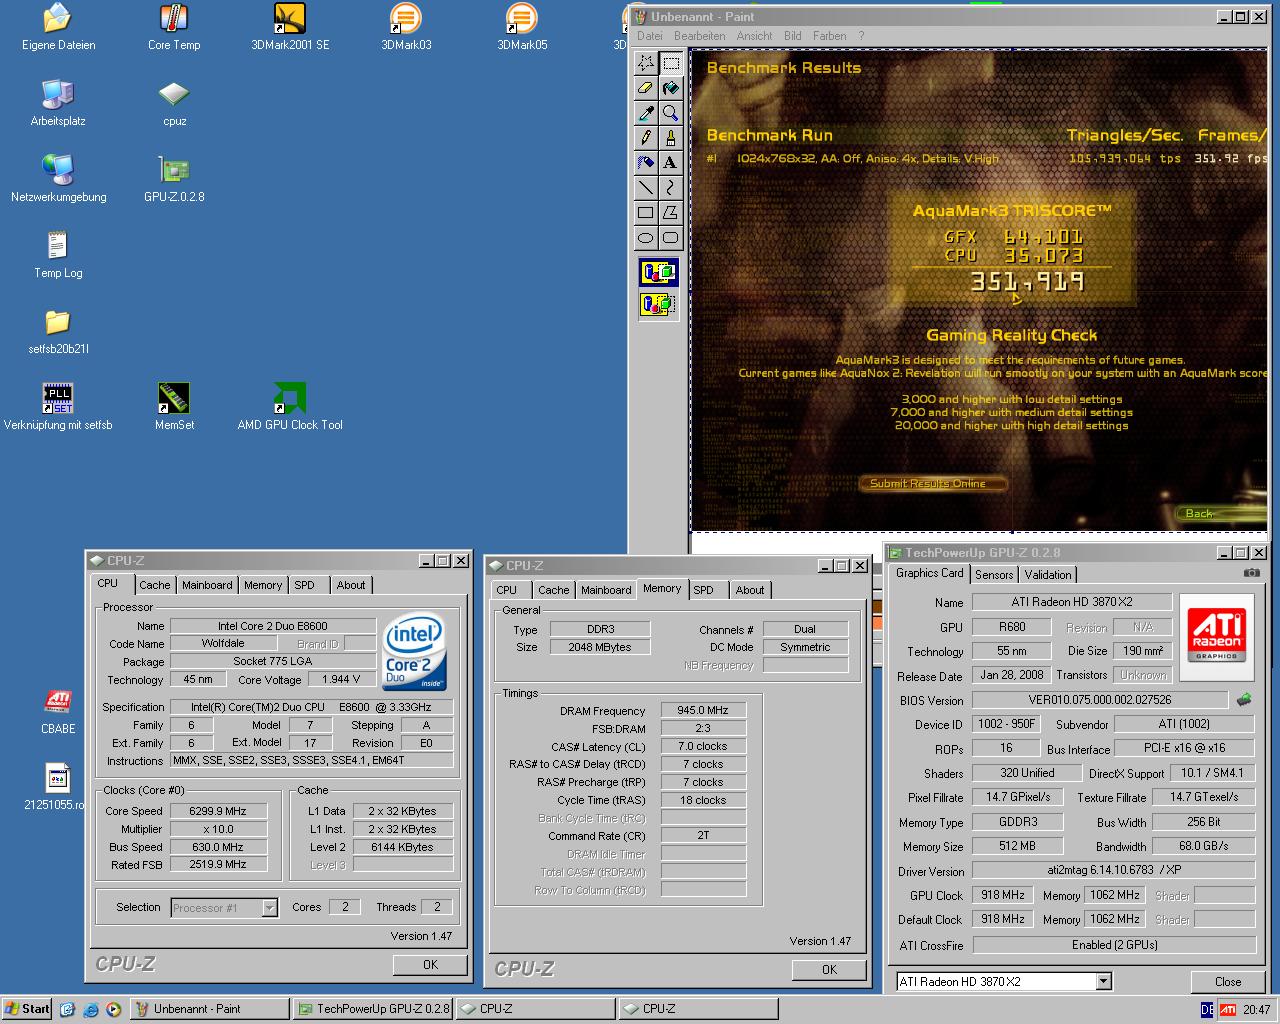Screen dimensions: 1280x1024
Task: Activate the Text tool in Paint
Action: (x=671, y=163)
